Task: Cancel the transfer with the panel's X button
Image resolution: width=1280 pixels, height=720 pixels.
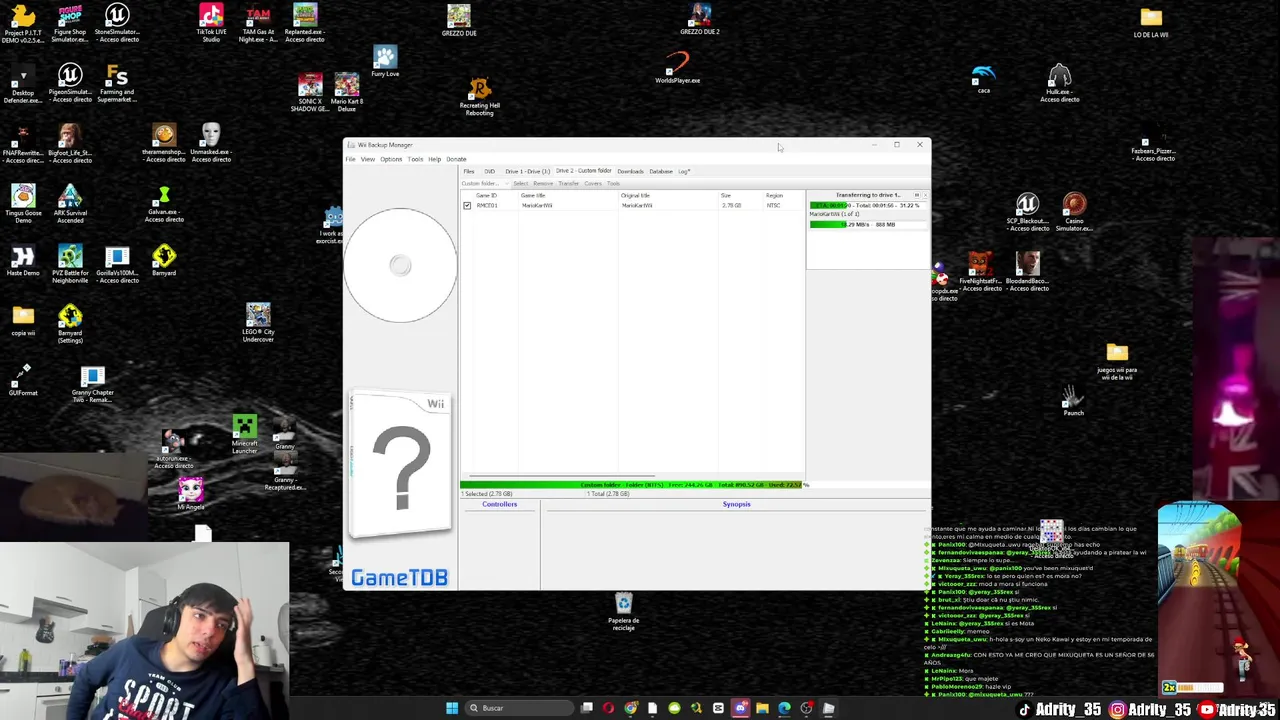Action: pos(925,195)
